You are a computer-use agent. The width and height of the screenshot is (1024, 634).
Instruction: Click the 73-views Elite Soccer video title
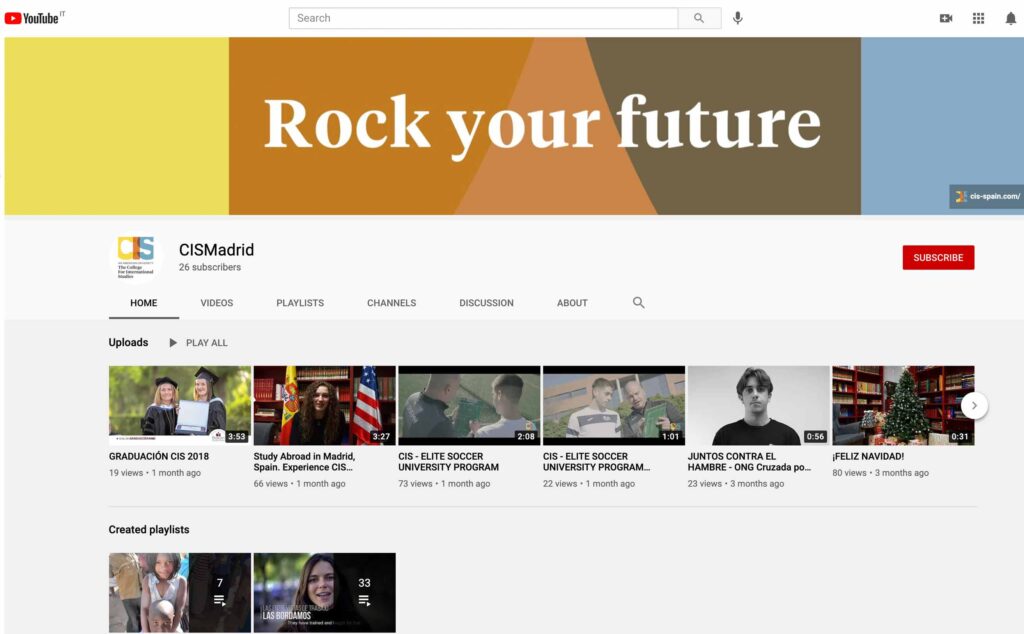(x=449, y=462)
